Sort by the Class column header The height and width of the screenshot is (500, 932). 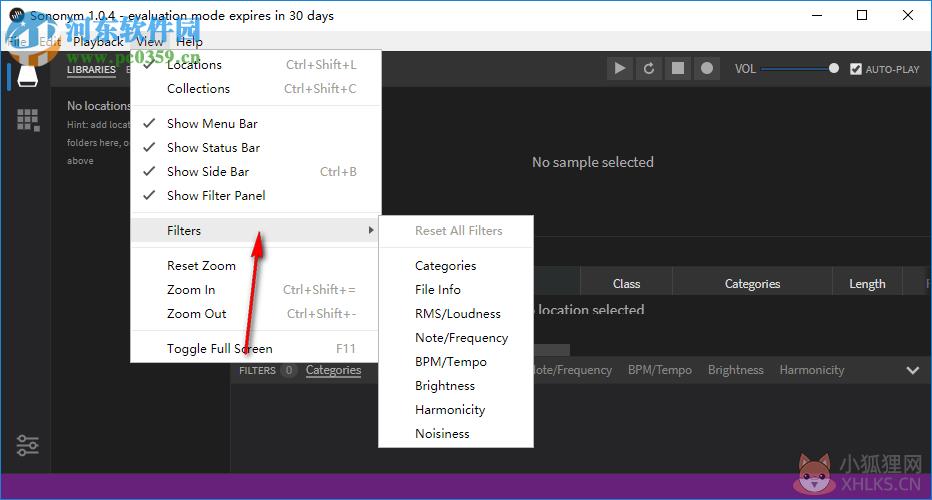tap(626, 284)
